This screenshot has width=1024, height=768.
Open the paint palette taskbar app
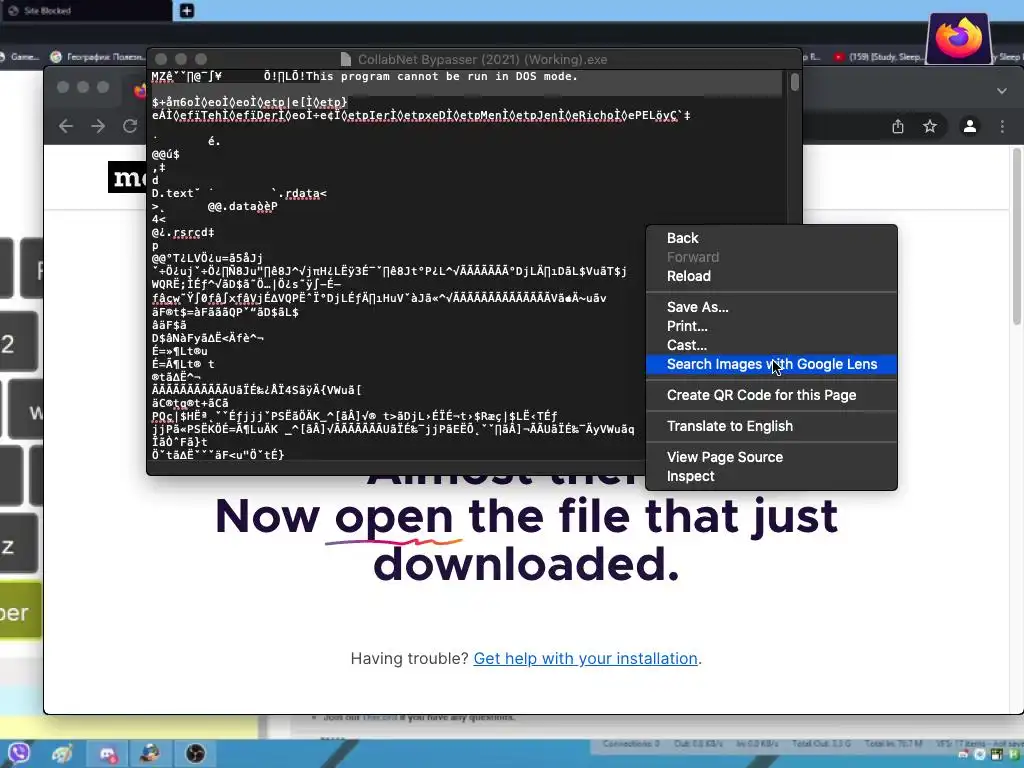(63, 754)
